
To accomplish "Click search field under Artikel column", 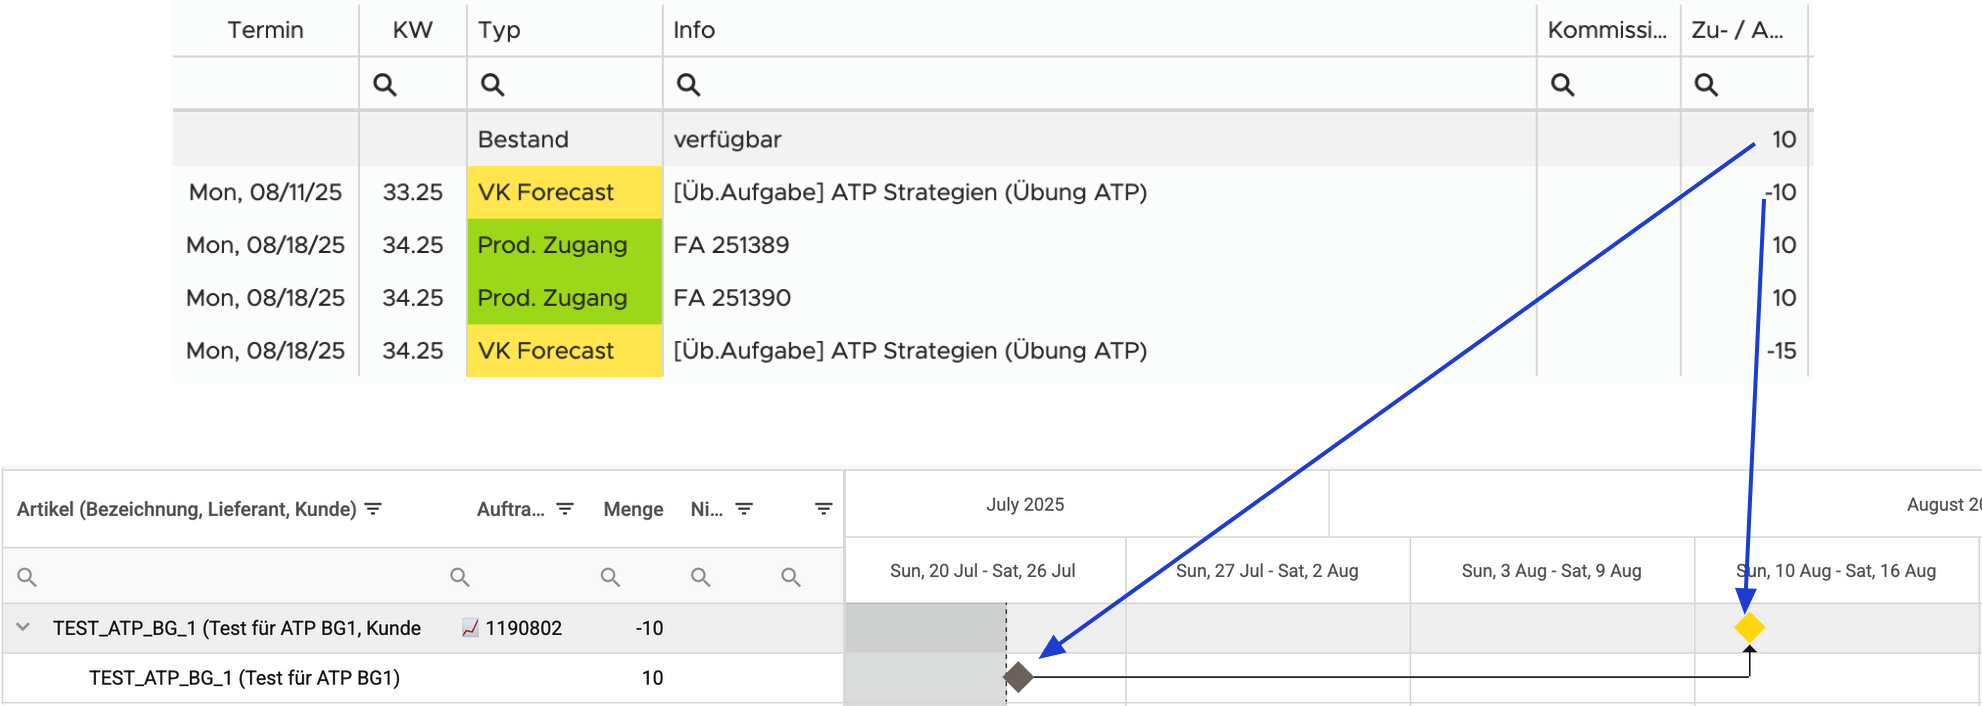I will 230,577.
